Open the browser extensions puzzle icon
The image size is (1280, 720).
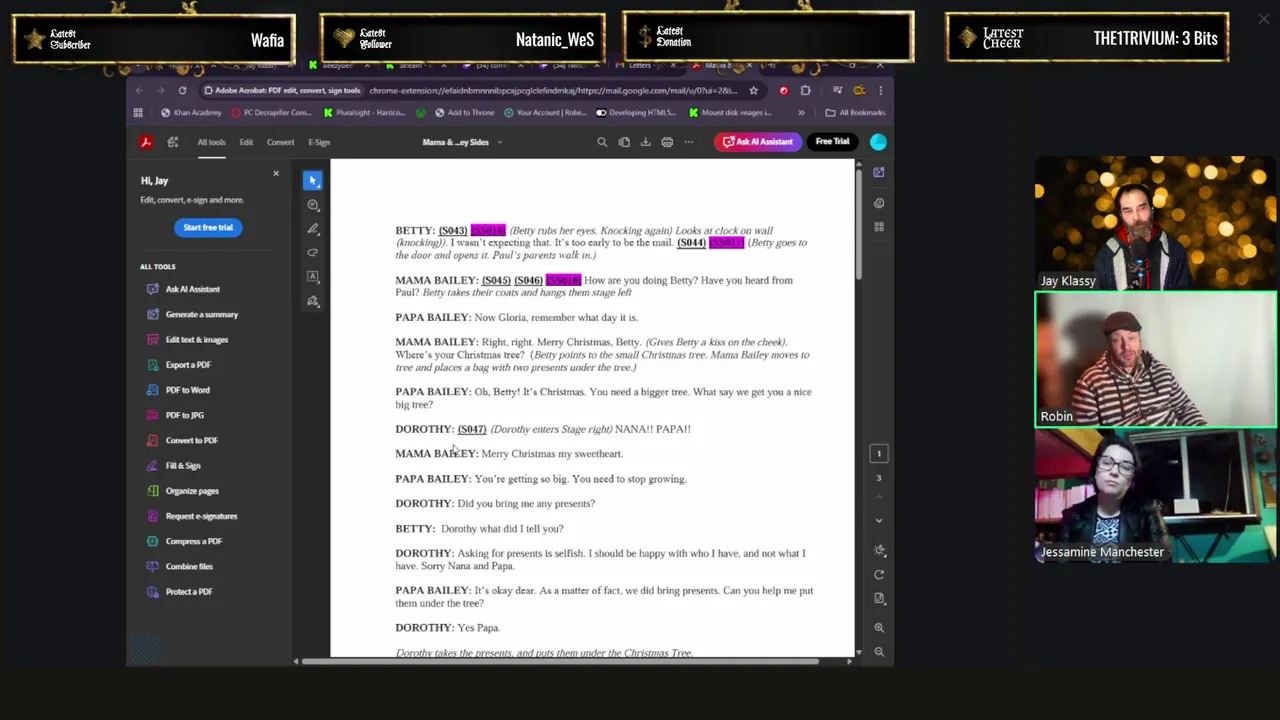805,90
